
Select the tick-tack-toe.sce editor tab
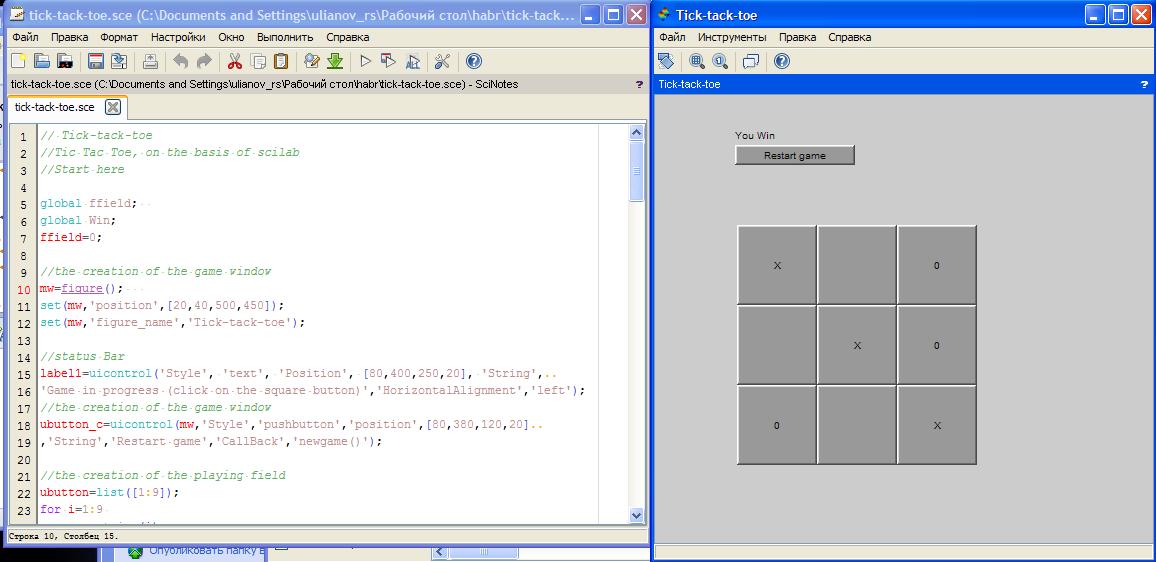[x=55, y=107]
